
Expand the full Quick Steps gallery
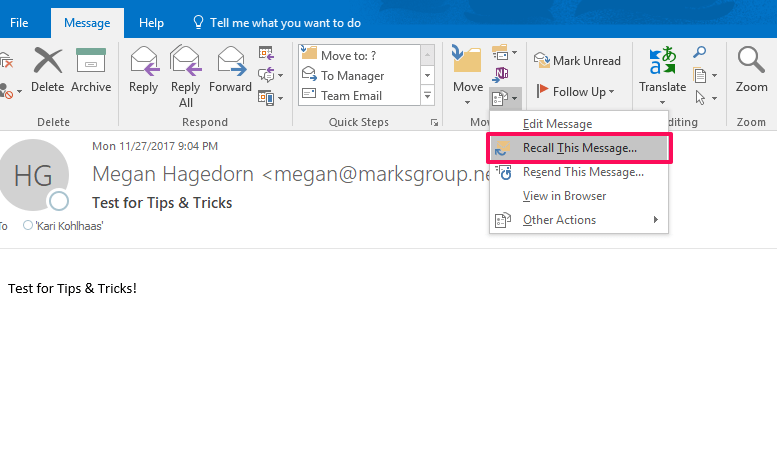click(427, 95)
